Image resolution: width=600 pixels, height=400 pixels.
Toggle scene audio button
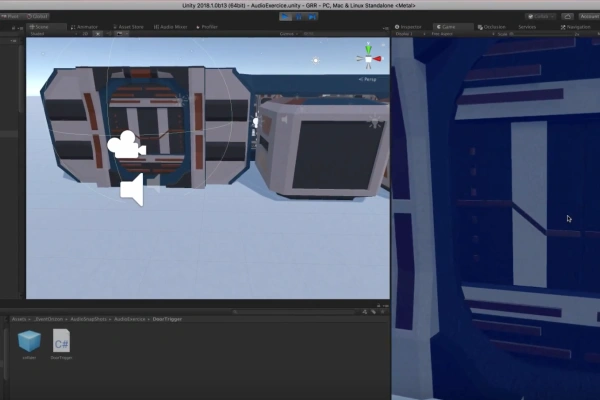(x=109, y=34)
